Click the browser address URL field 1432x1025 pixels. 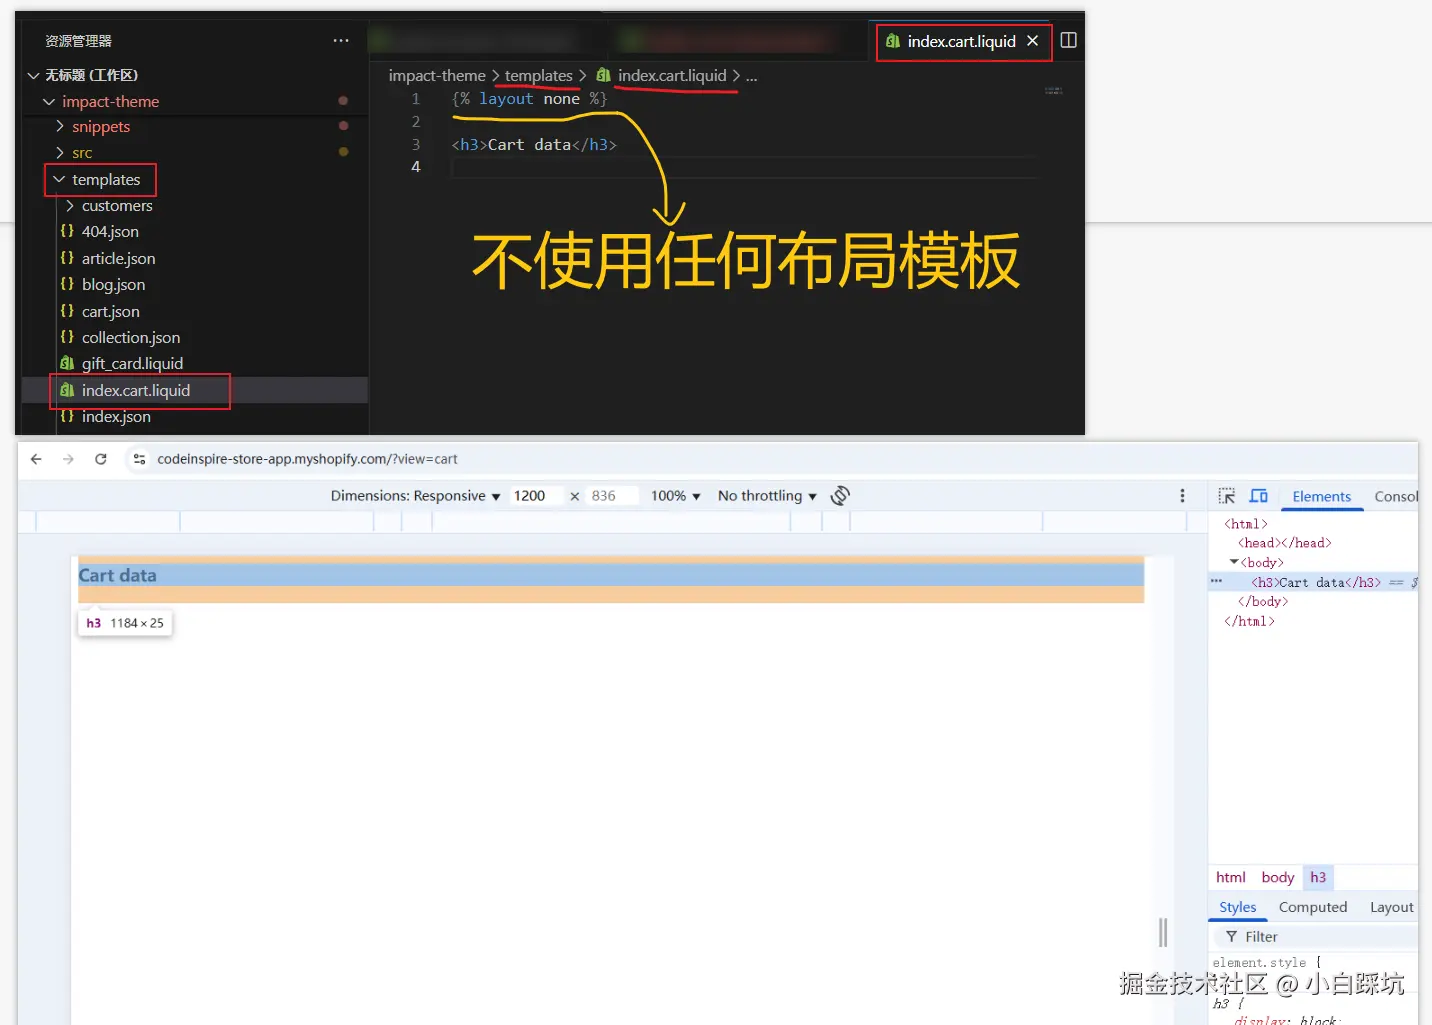pyautogui.click(x=307, y=459)
